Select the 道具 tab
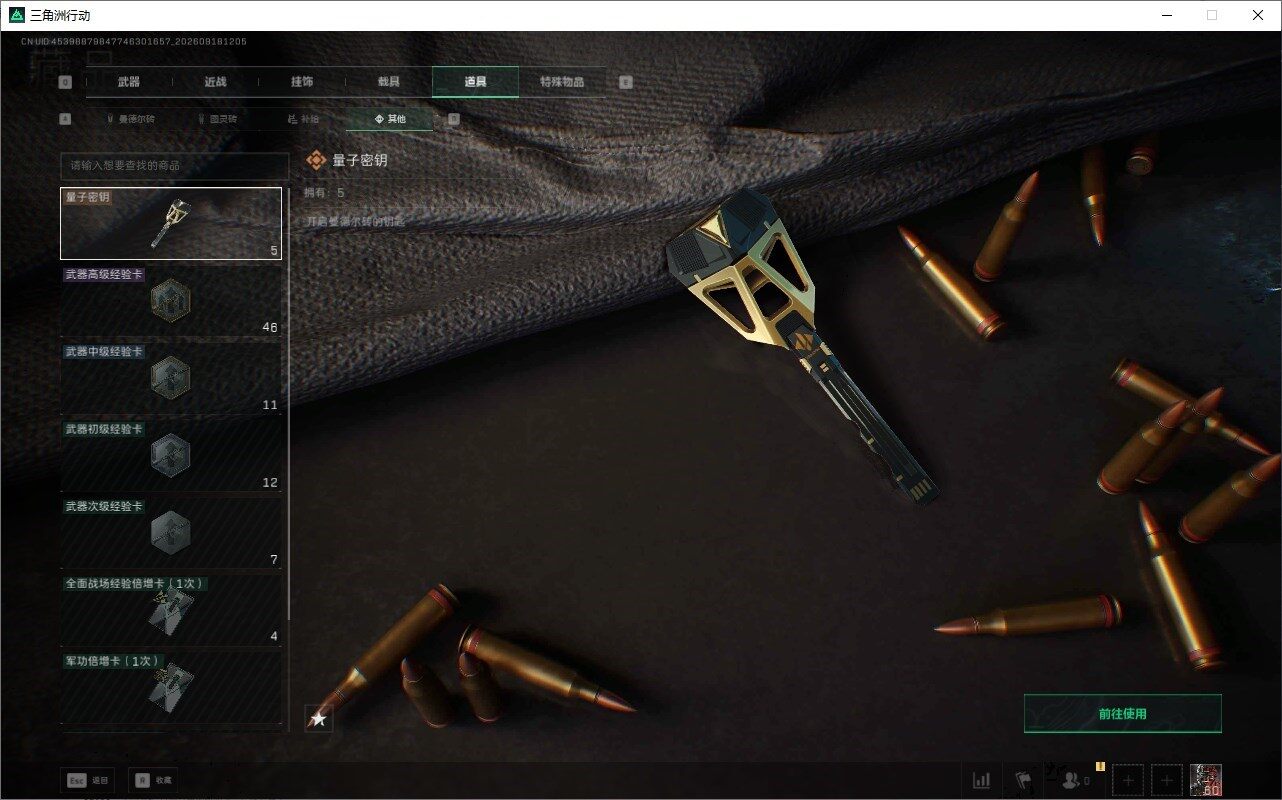The image size is (1282, 800). click(475, 82)
